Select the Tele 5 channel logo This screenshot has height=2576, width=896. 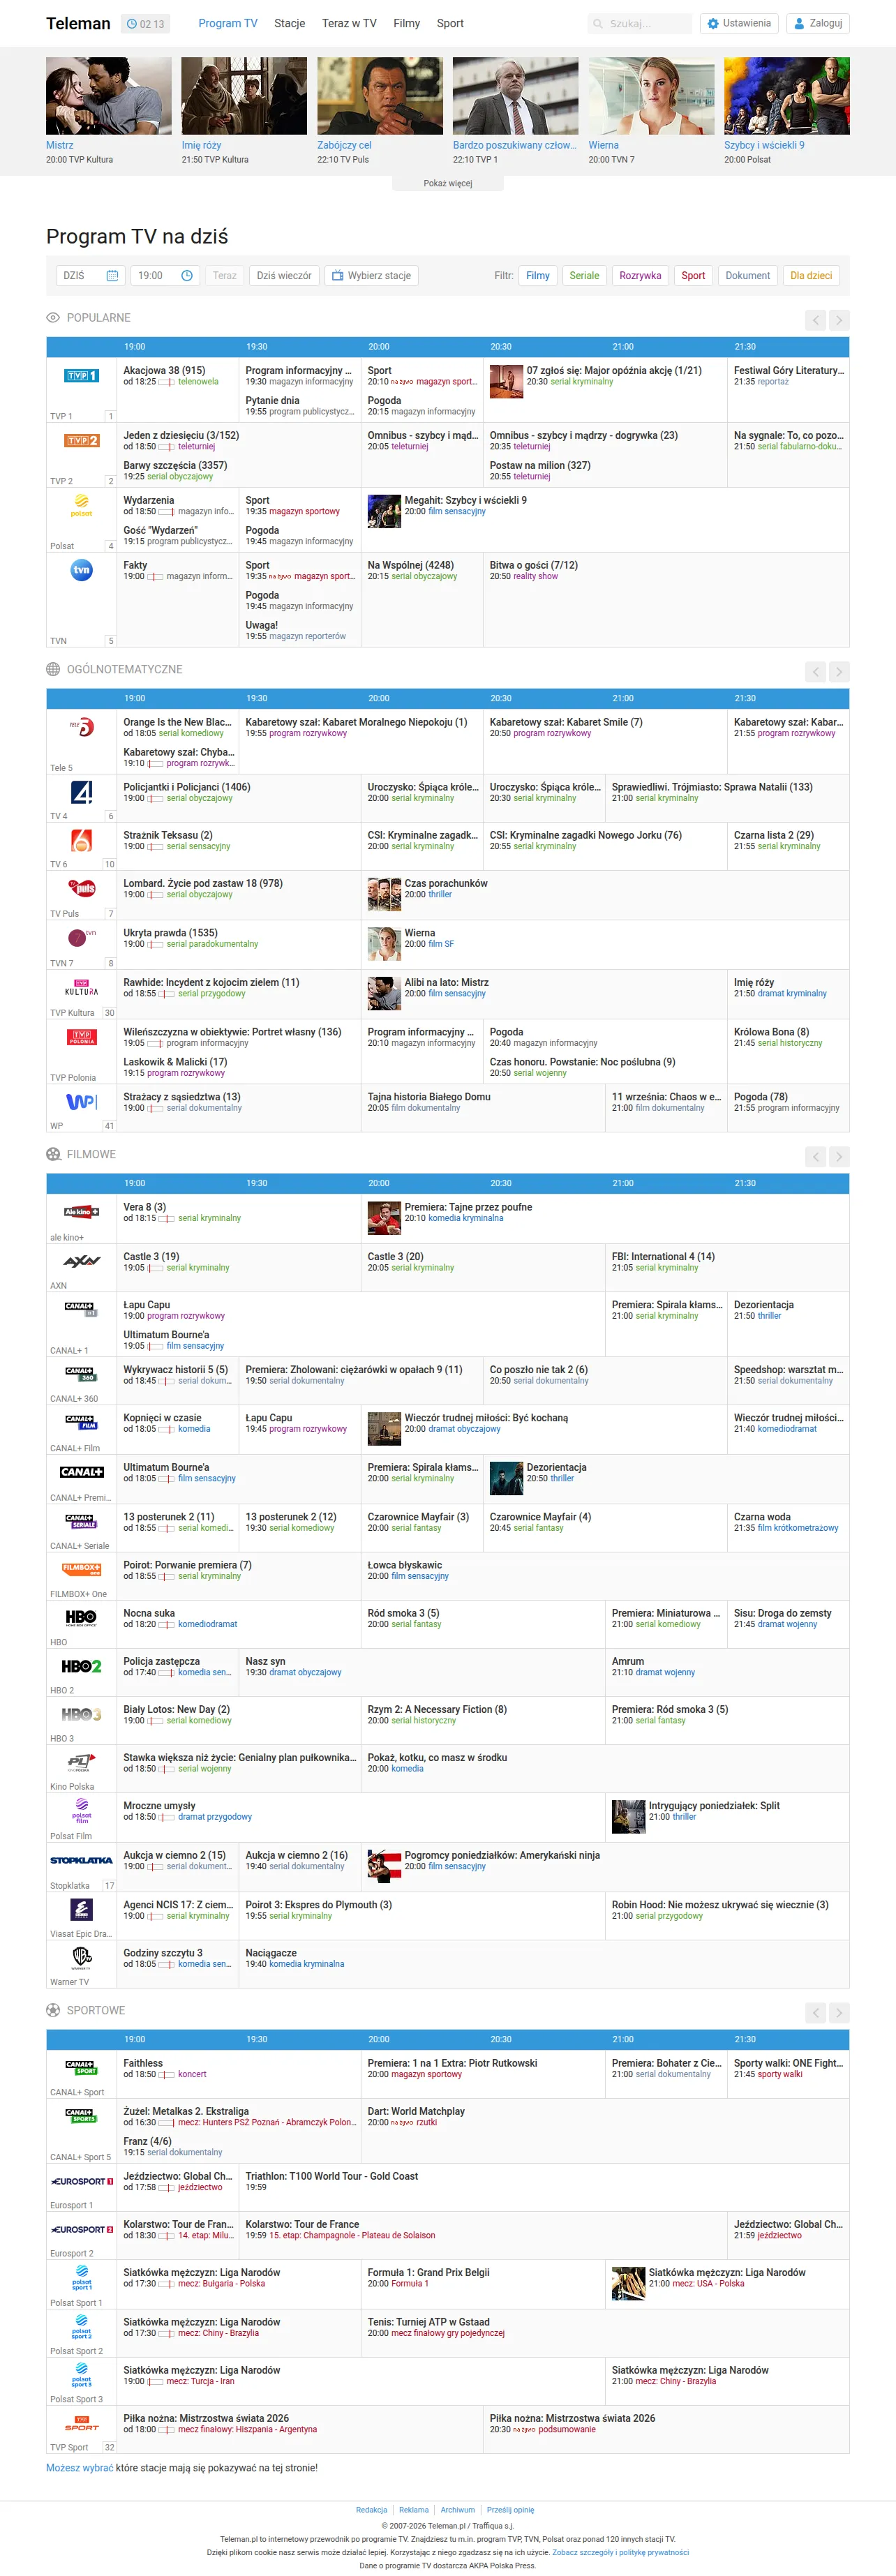(x=81, y=727)
